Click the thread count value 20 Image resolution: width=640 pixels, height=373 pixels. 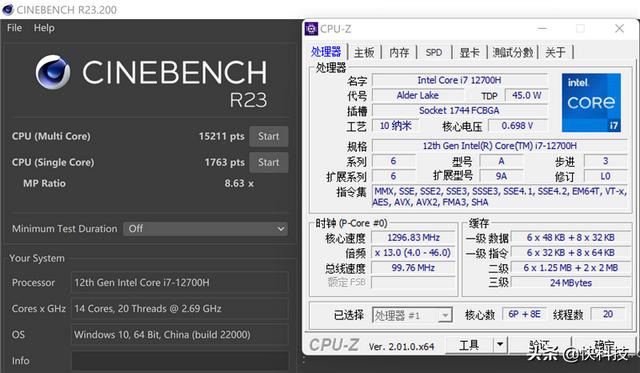click(608, 314)
